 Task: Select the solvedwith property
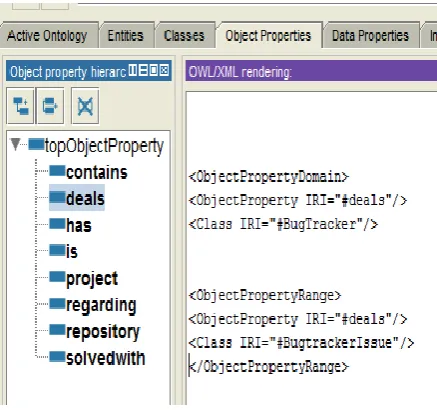pyautogui.click(x=106, y=358)
